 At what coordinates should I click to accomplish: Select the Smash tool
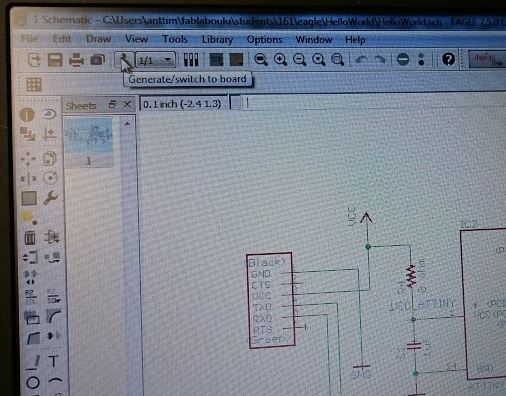32,318
